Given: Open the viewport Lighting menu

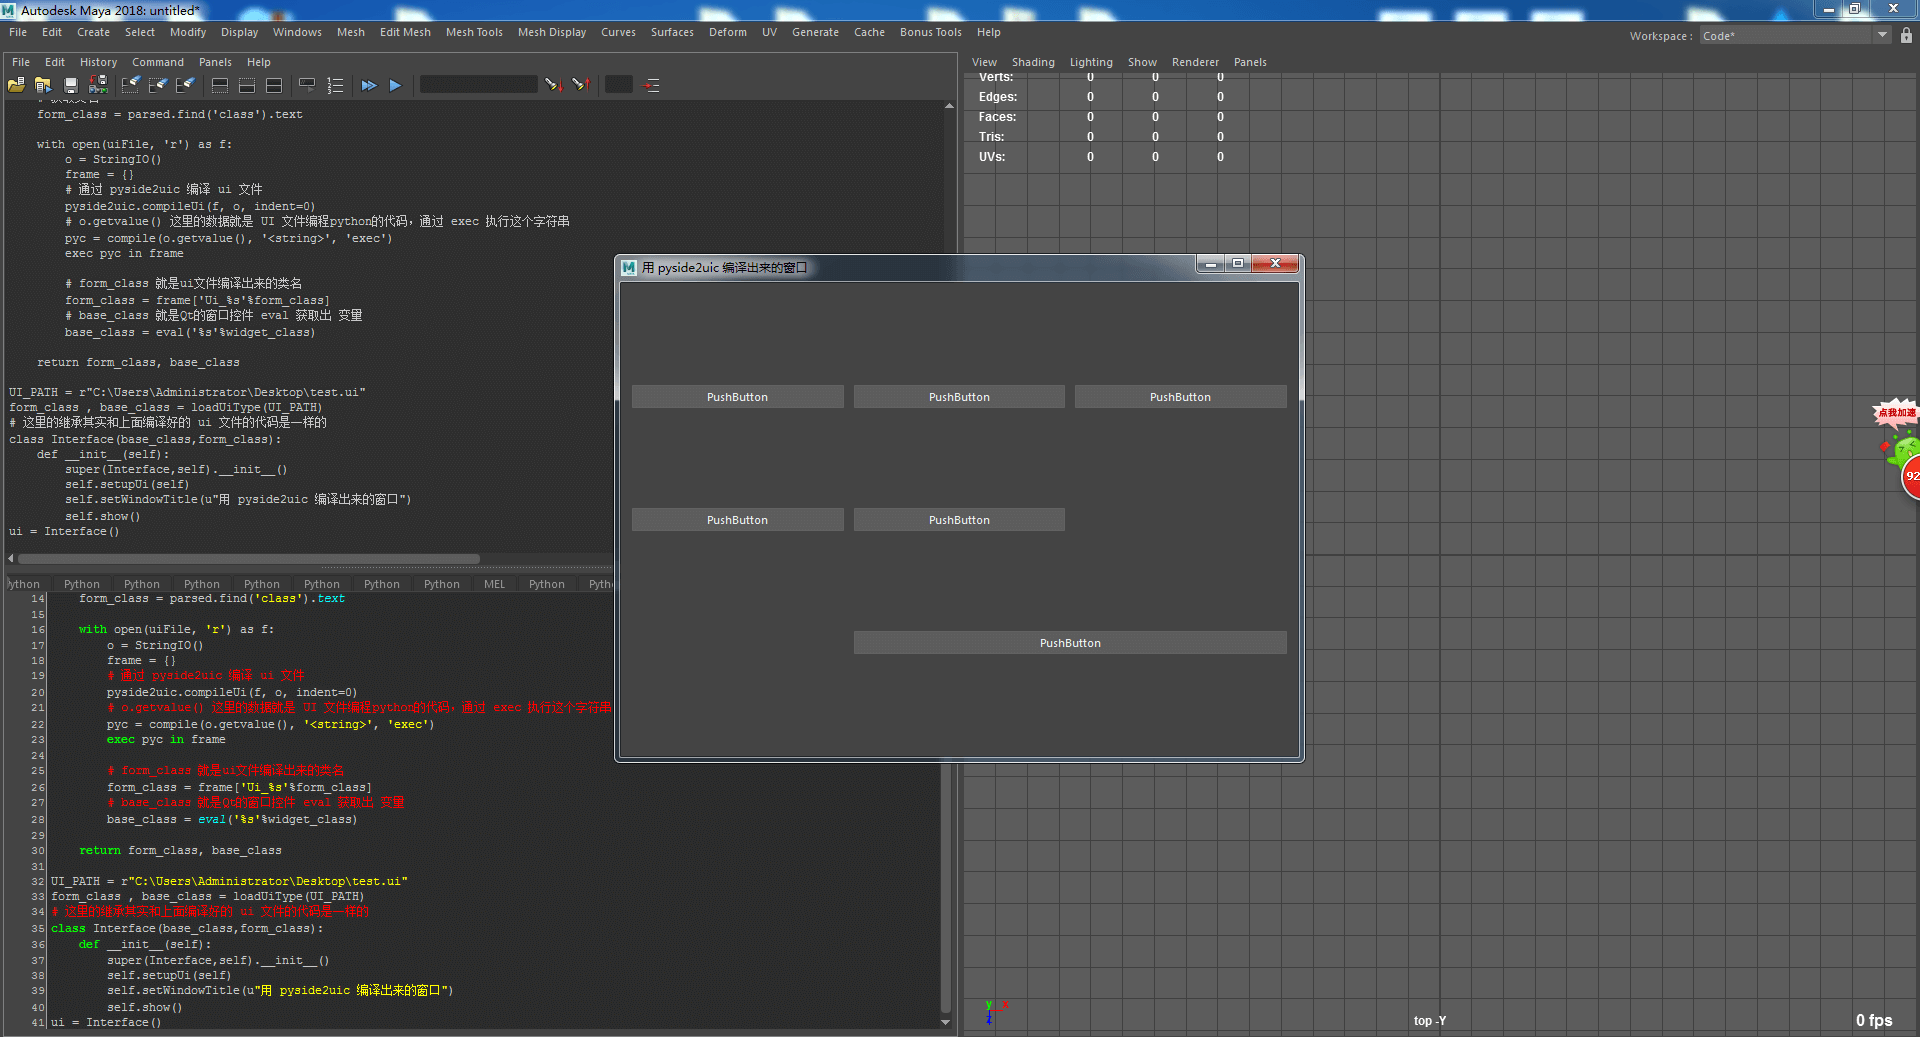Looking at the screenshot, I should [x=1091, y=62].
